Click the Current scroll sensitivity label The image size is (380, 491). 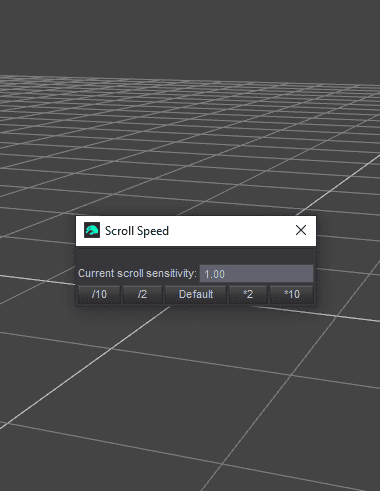coord(137,274)
